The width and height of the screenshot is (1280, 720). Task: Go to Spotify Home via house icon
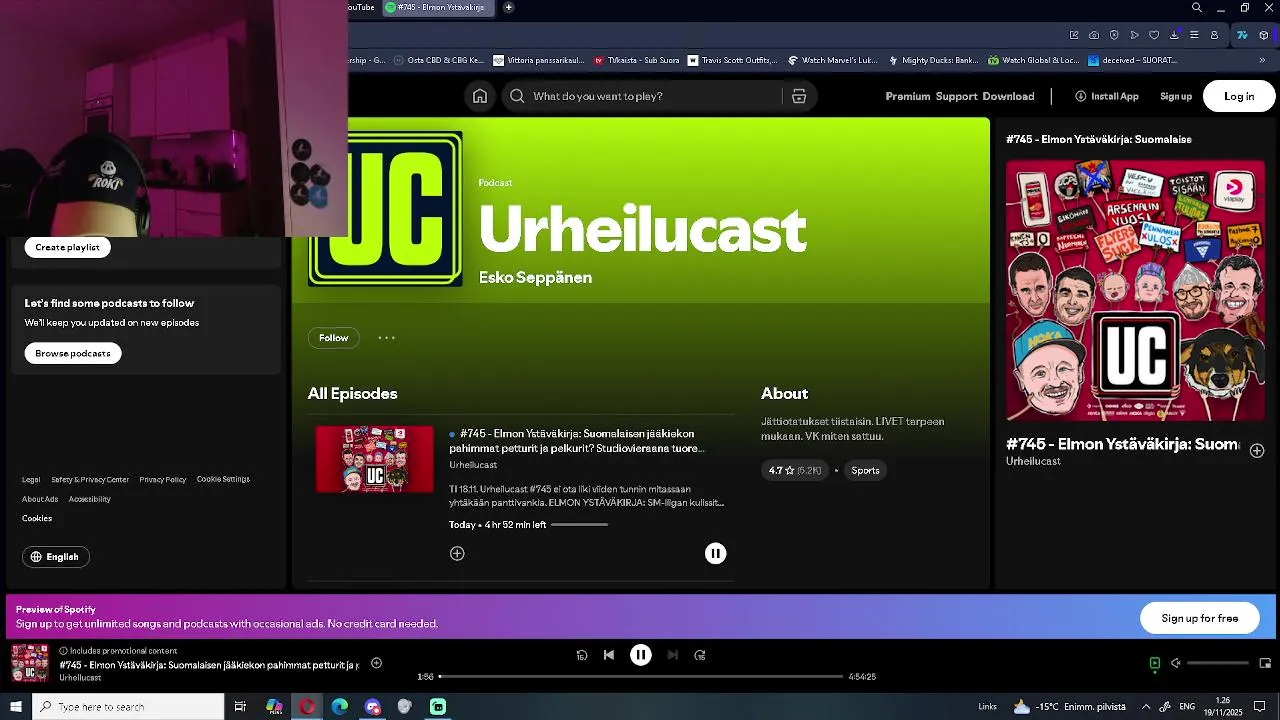pyautogui.click(x=480, y=96)
